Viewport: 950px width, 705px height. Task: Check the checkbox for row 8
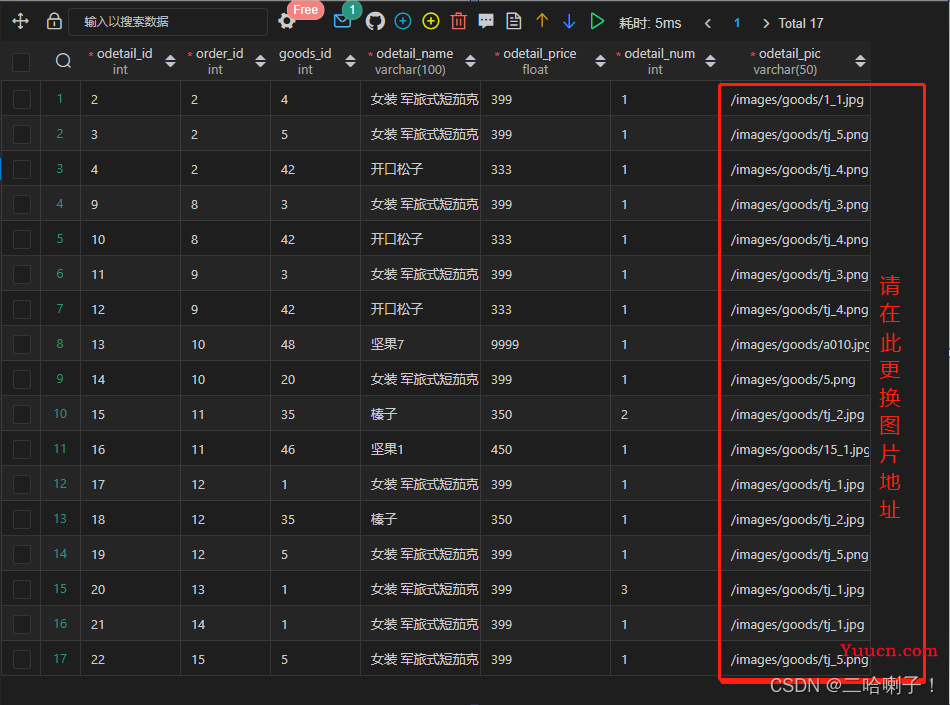tap(22, 345)
